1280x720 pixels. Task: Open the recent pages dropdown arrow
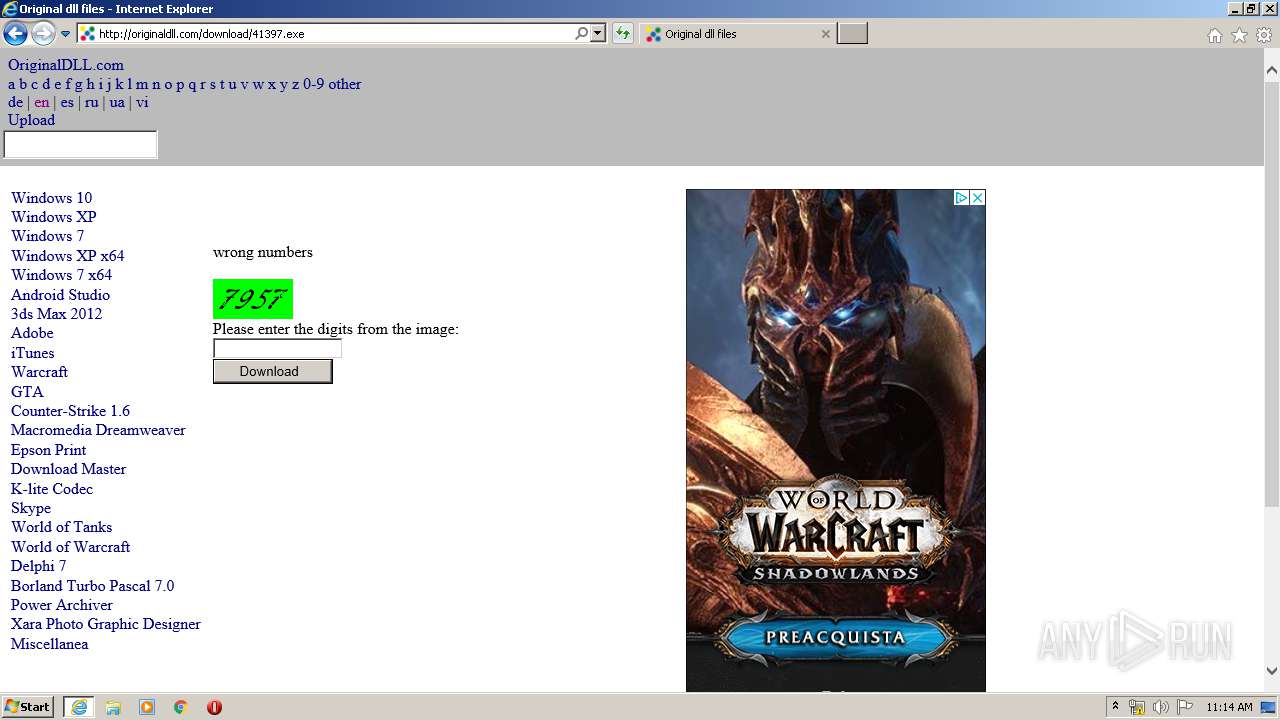[65, 34]
